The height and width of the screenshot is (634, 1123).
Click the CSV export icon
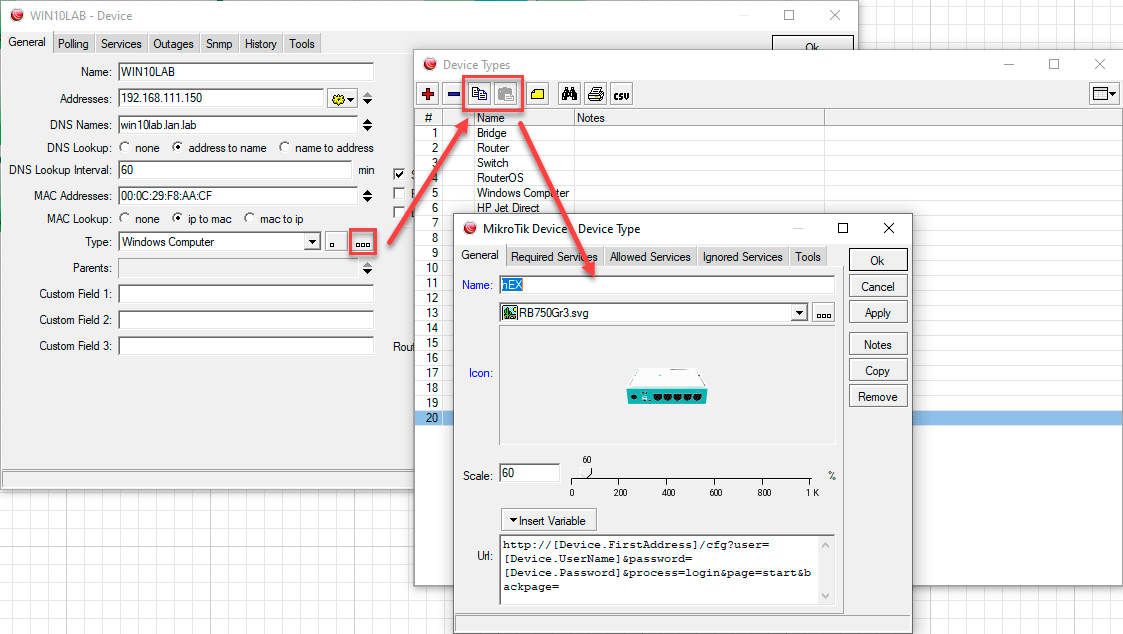coord(621,94)
